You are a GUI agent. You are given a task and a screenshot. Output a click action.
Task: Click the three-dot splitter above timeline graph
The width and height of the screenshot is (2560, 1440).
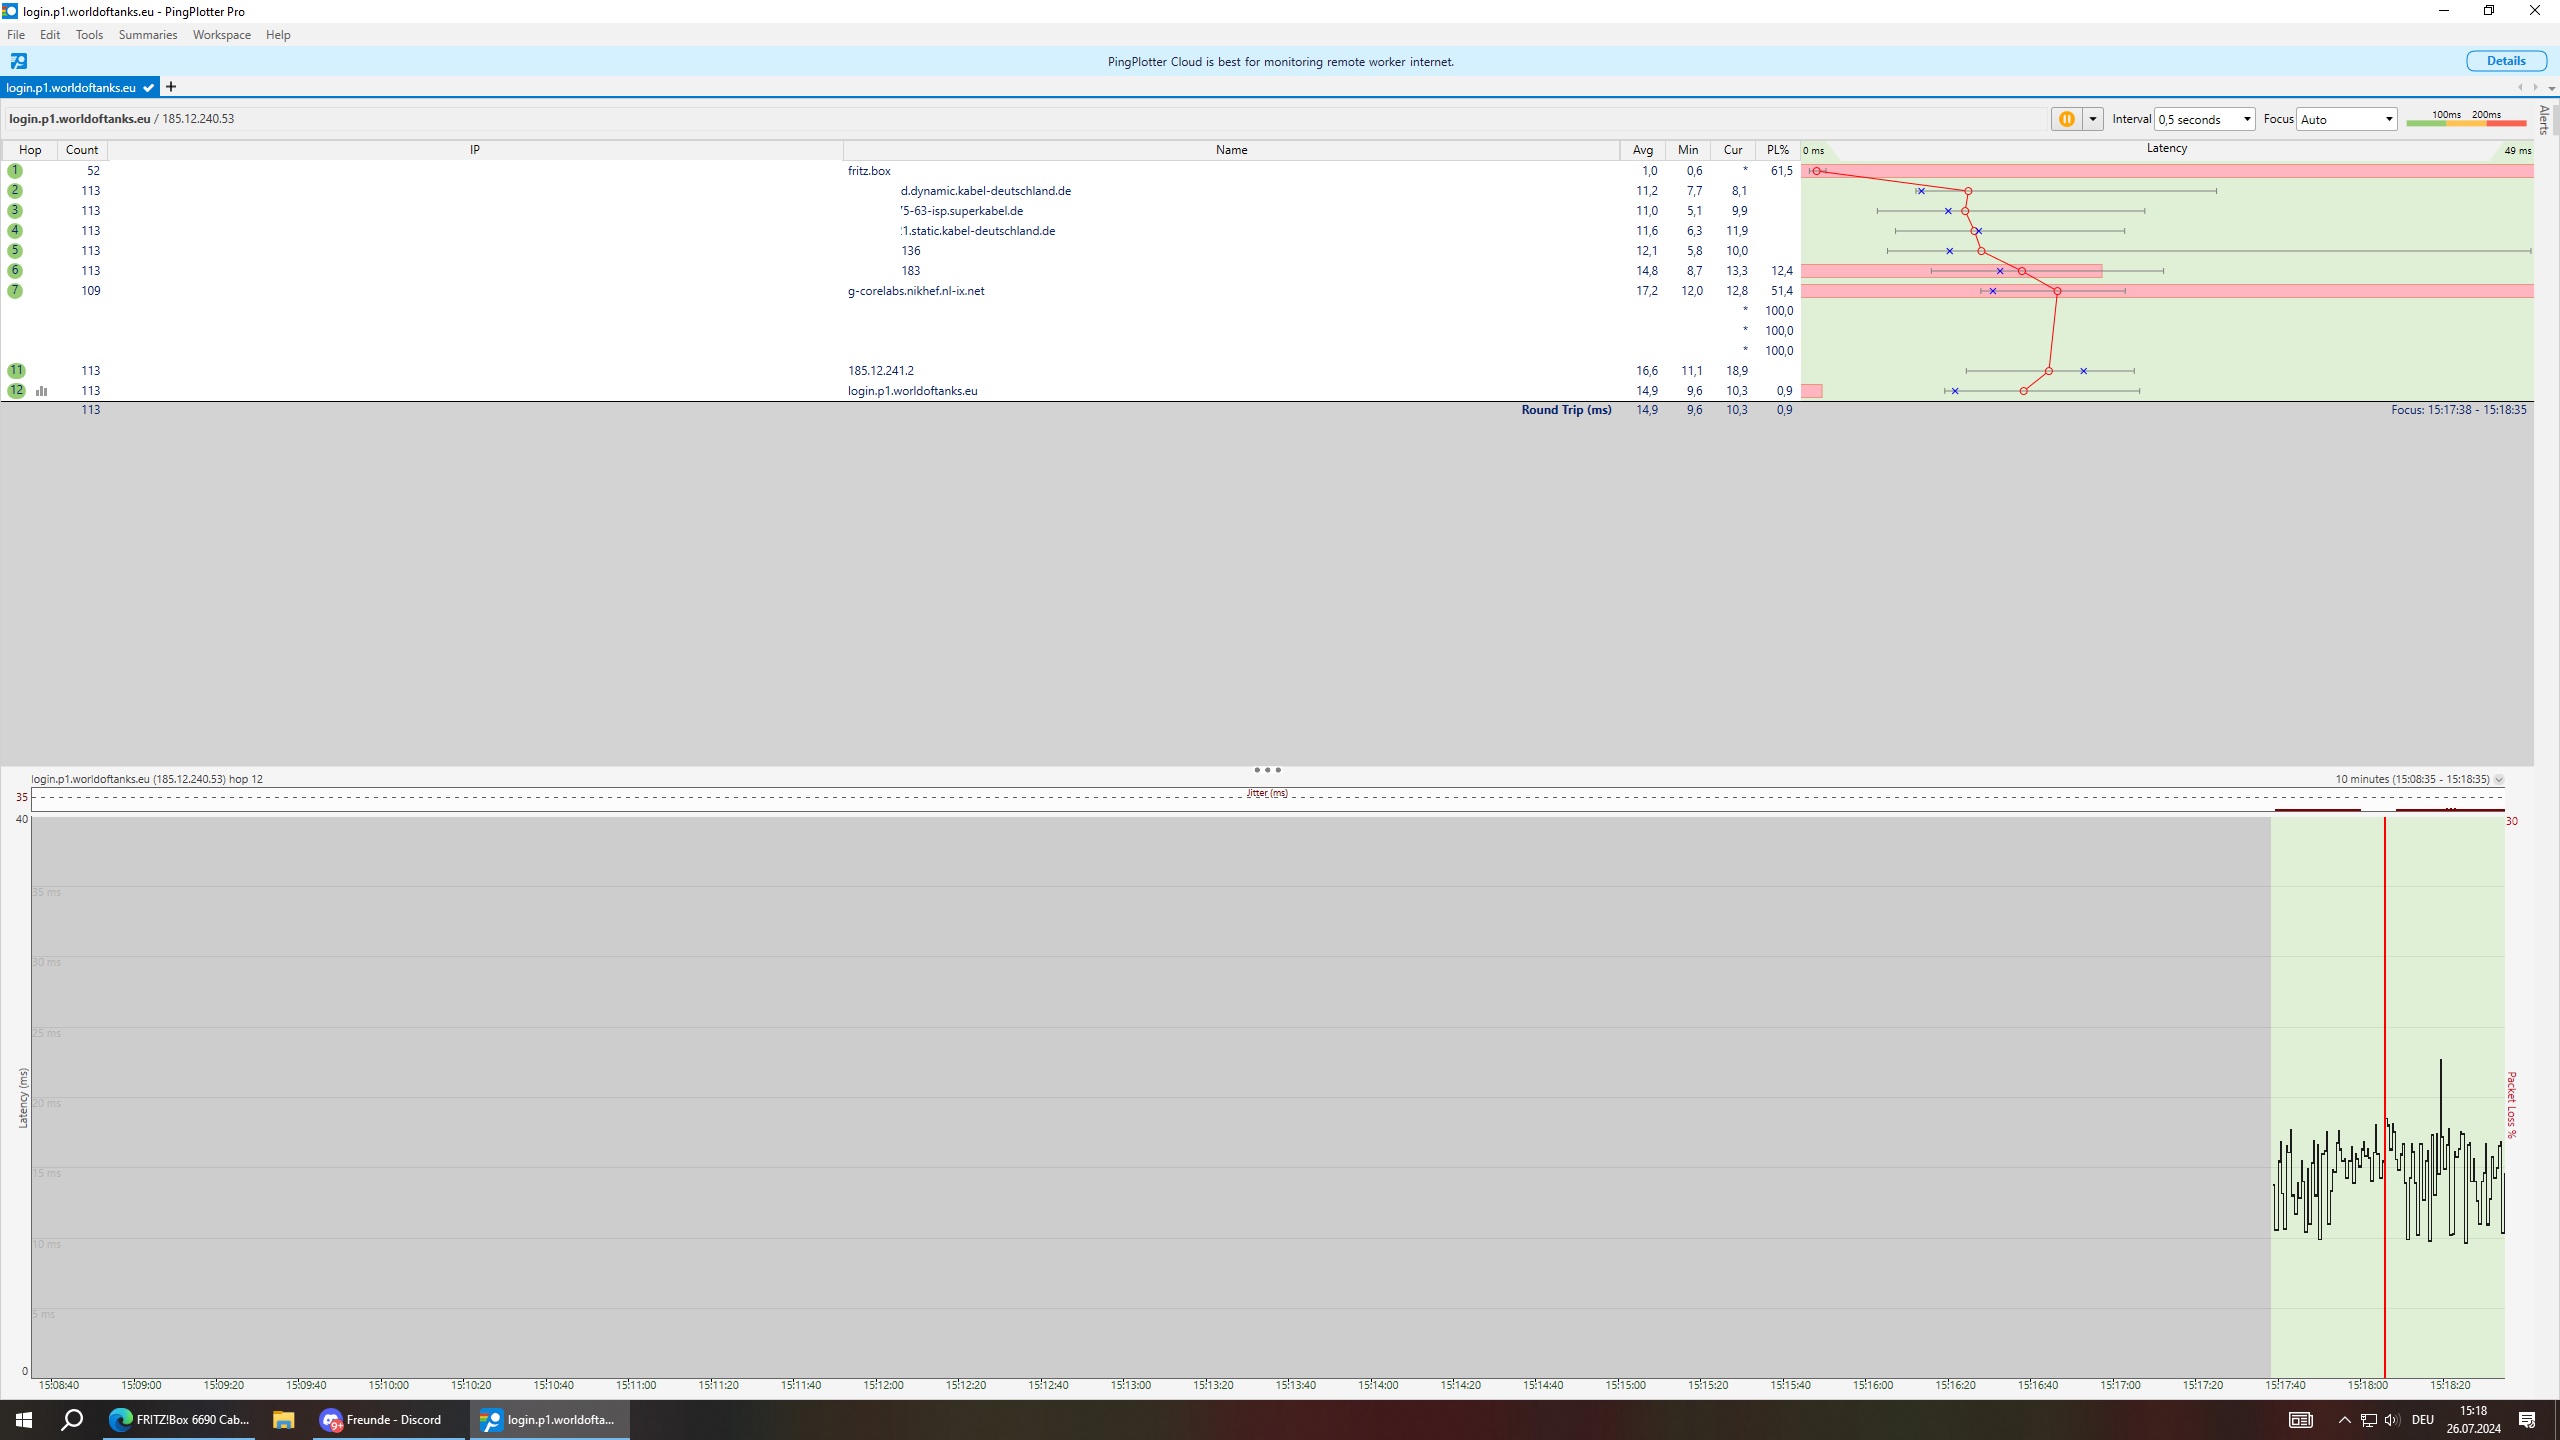[1267, 770]
